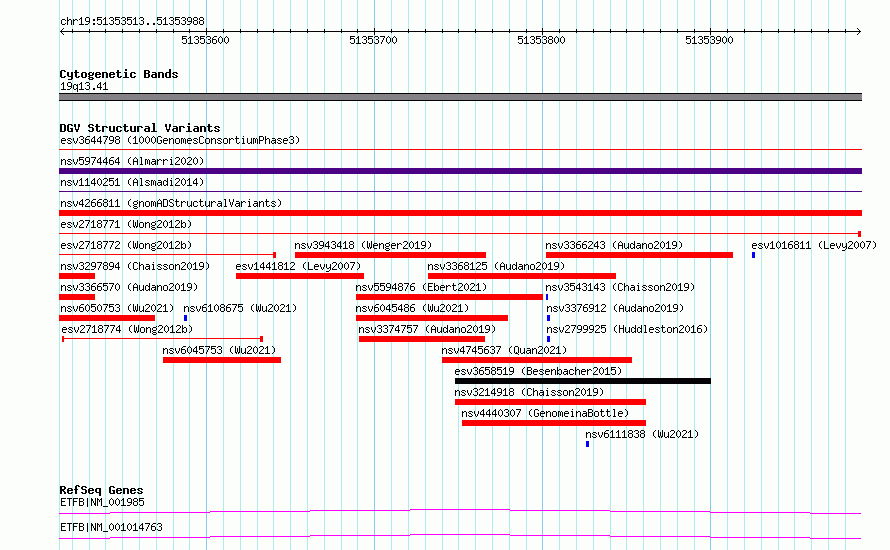Screen dimensions: 890x550
Task: Select the nsv6050753 Wu2021 variant label
Action: 117,308
